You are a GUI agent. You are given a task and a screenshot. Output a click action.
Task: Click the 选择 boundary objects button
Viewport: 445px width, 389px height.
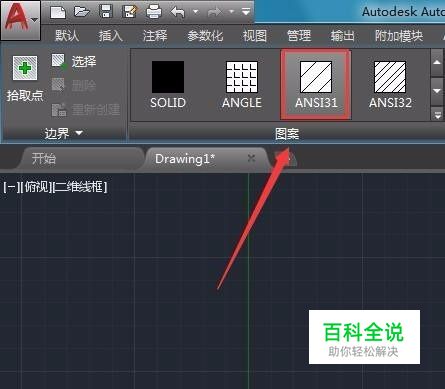[x=74, y=61]
